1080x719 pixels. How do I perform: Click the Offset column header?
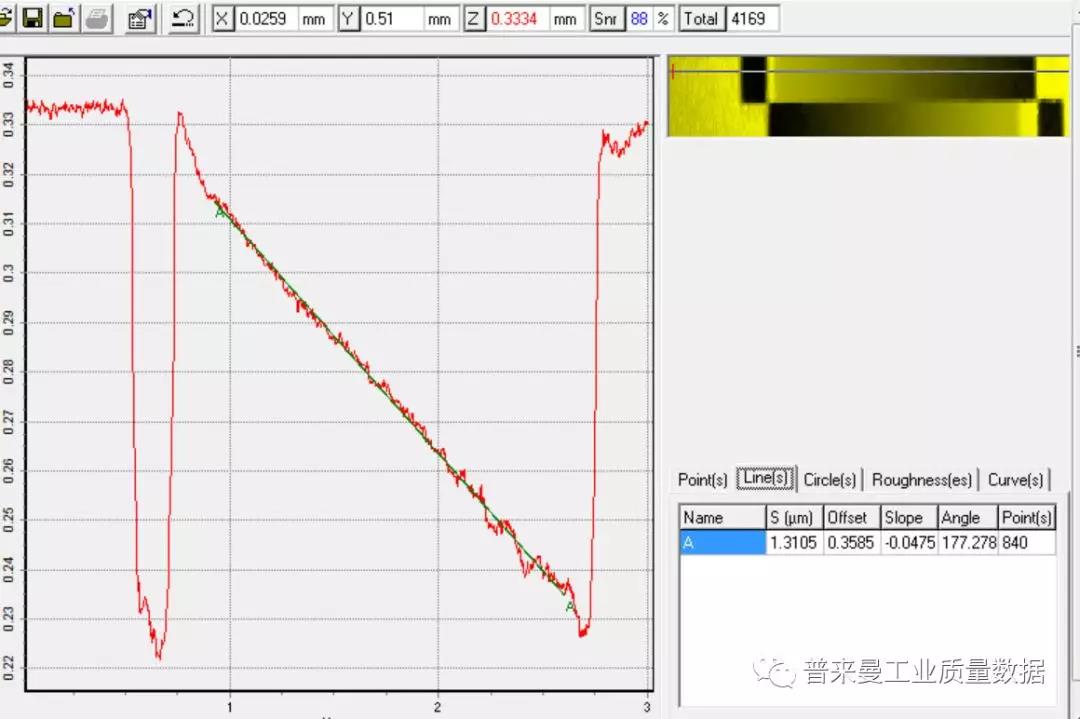pos(852,517)
